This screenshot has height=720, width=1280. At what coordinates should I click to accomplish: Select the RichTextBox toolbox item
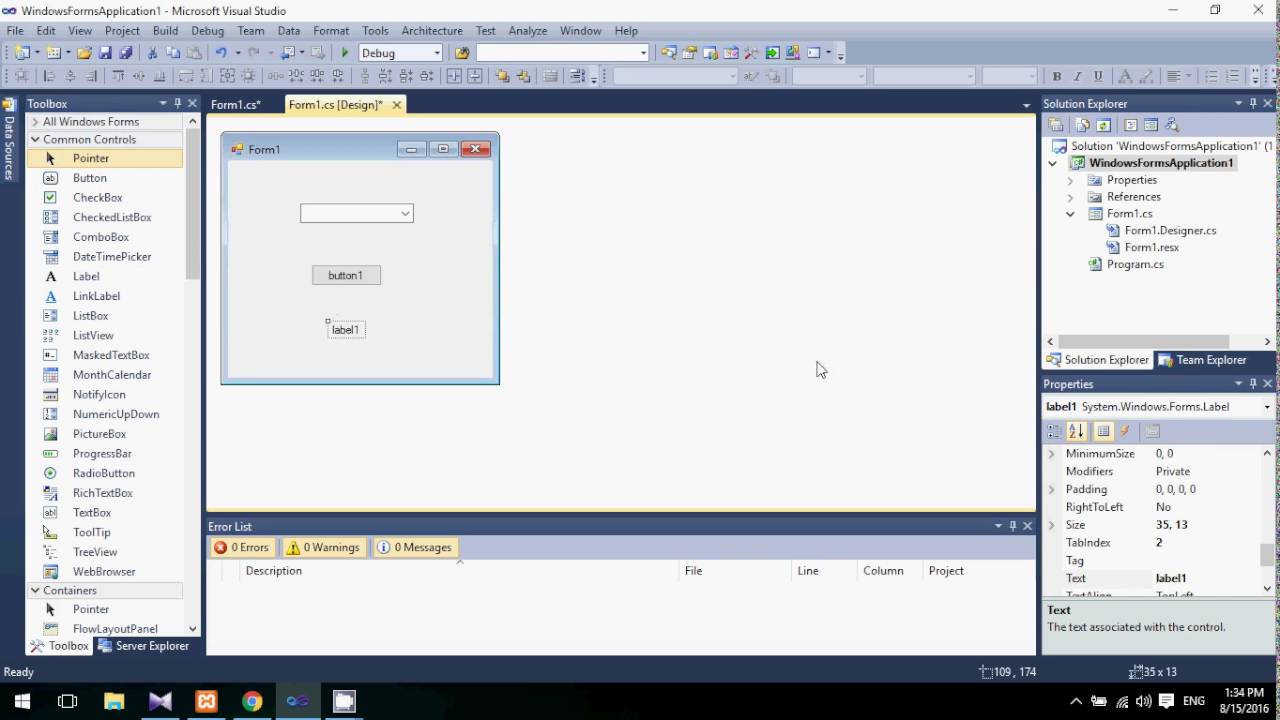pyautogui.click(x=103, y=493)
